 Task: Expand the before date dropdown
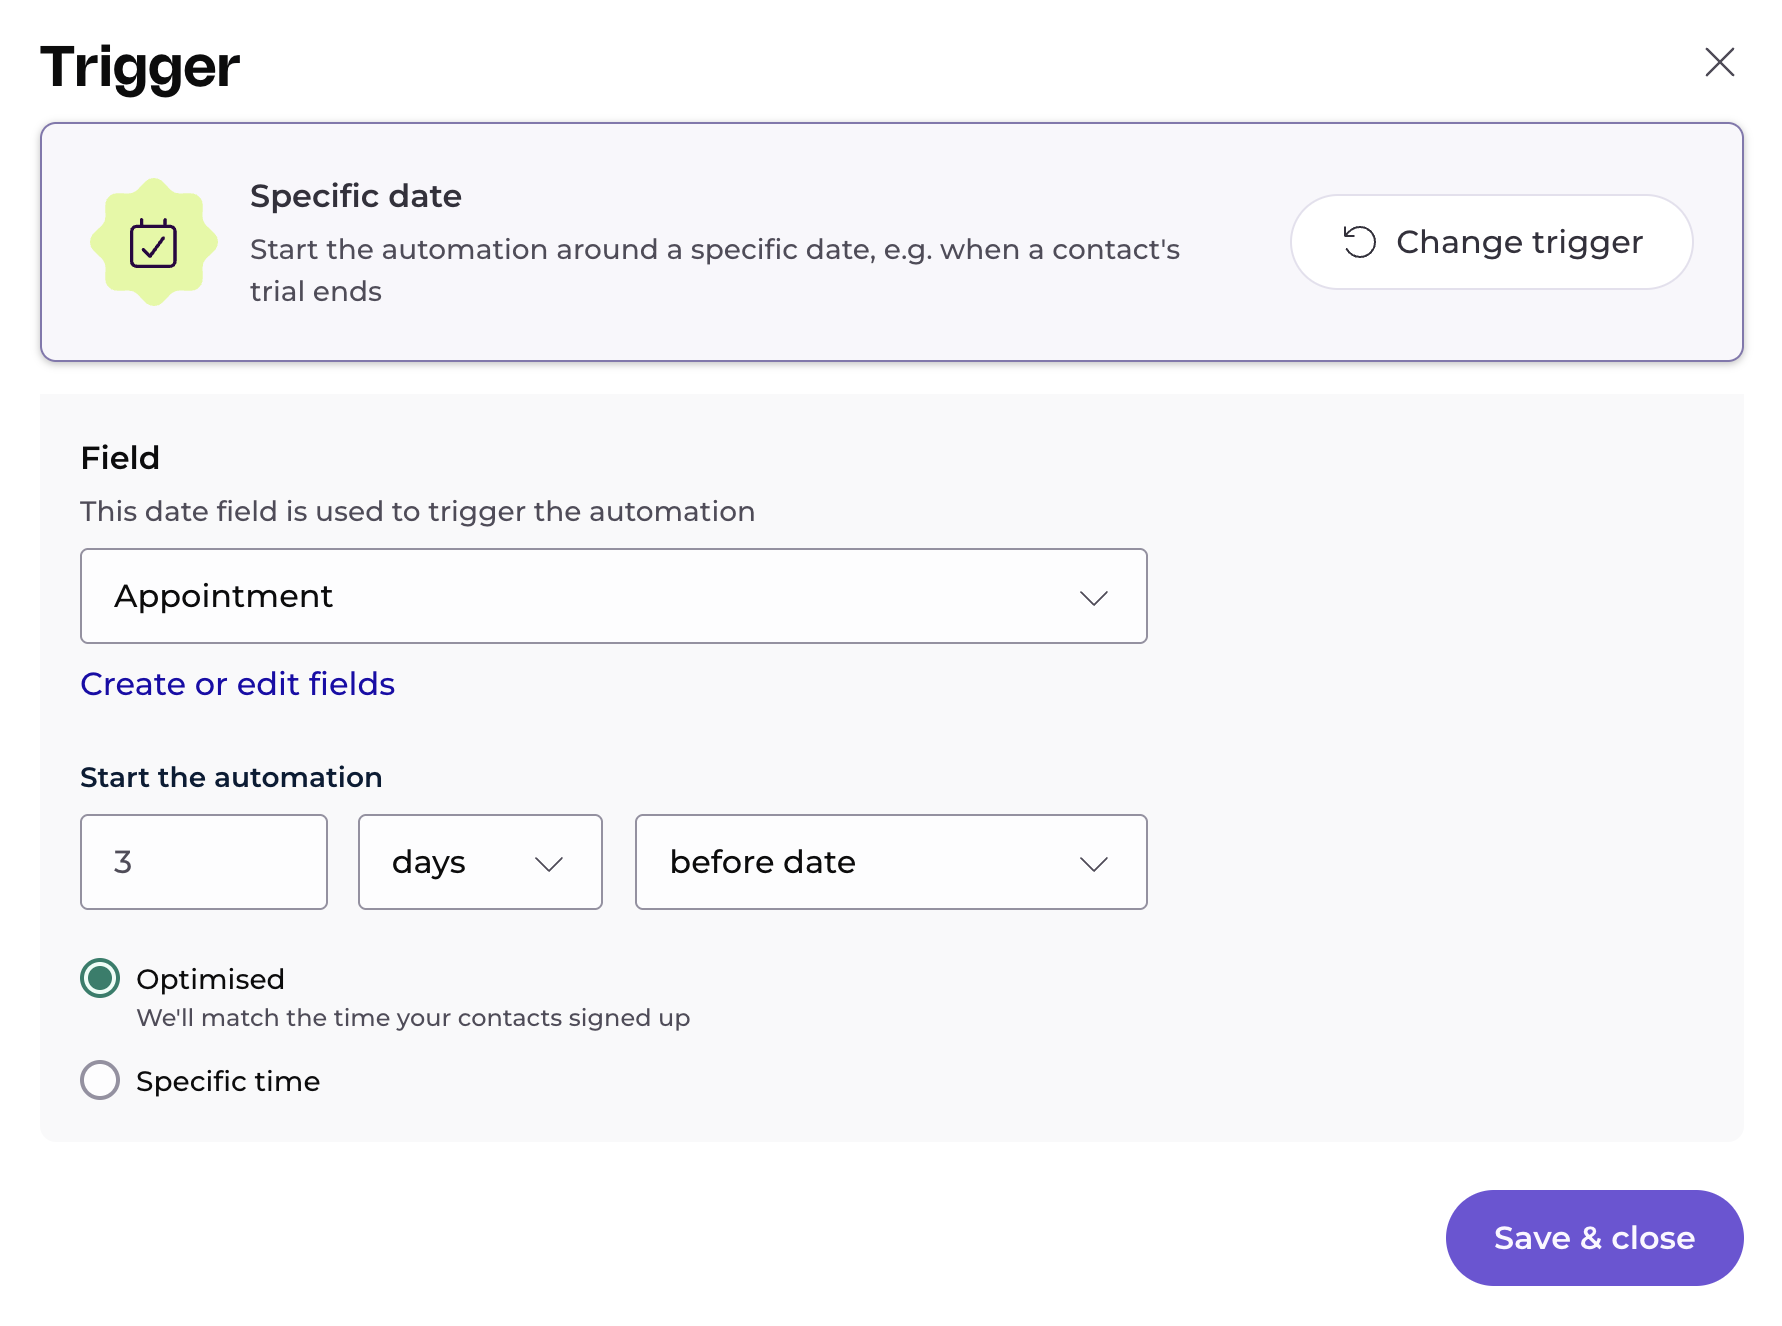(x=891, y=862)
